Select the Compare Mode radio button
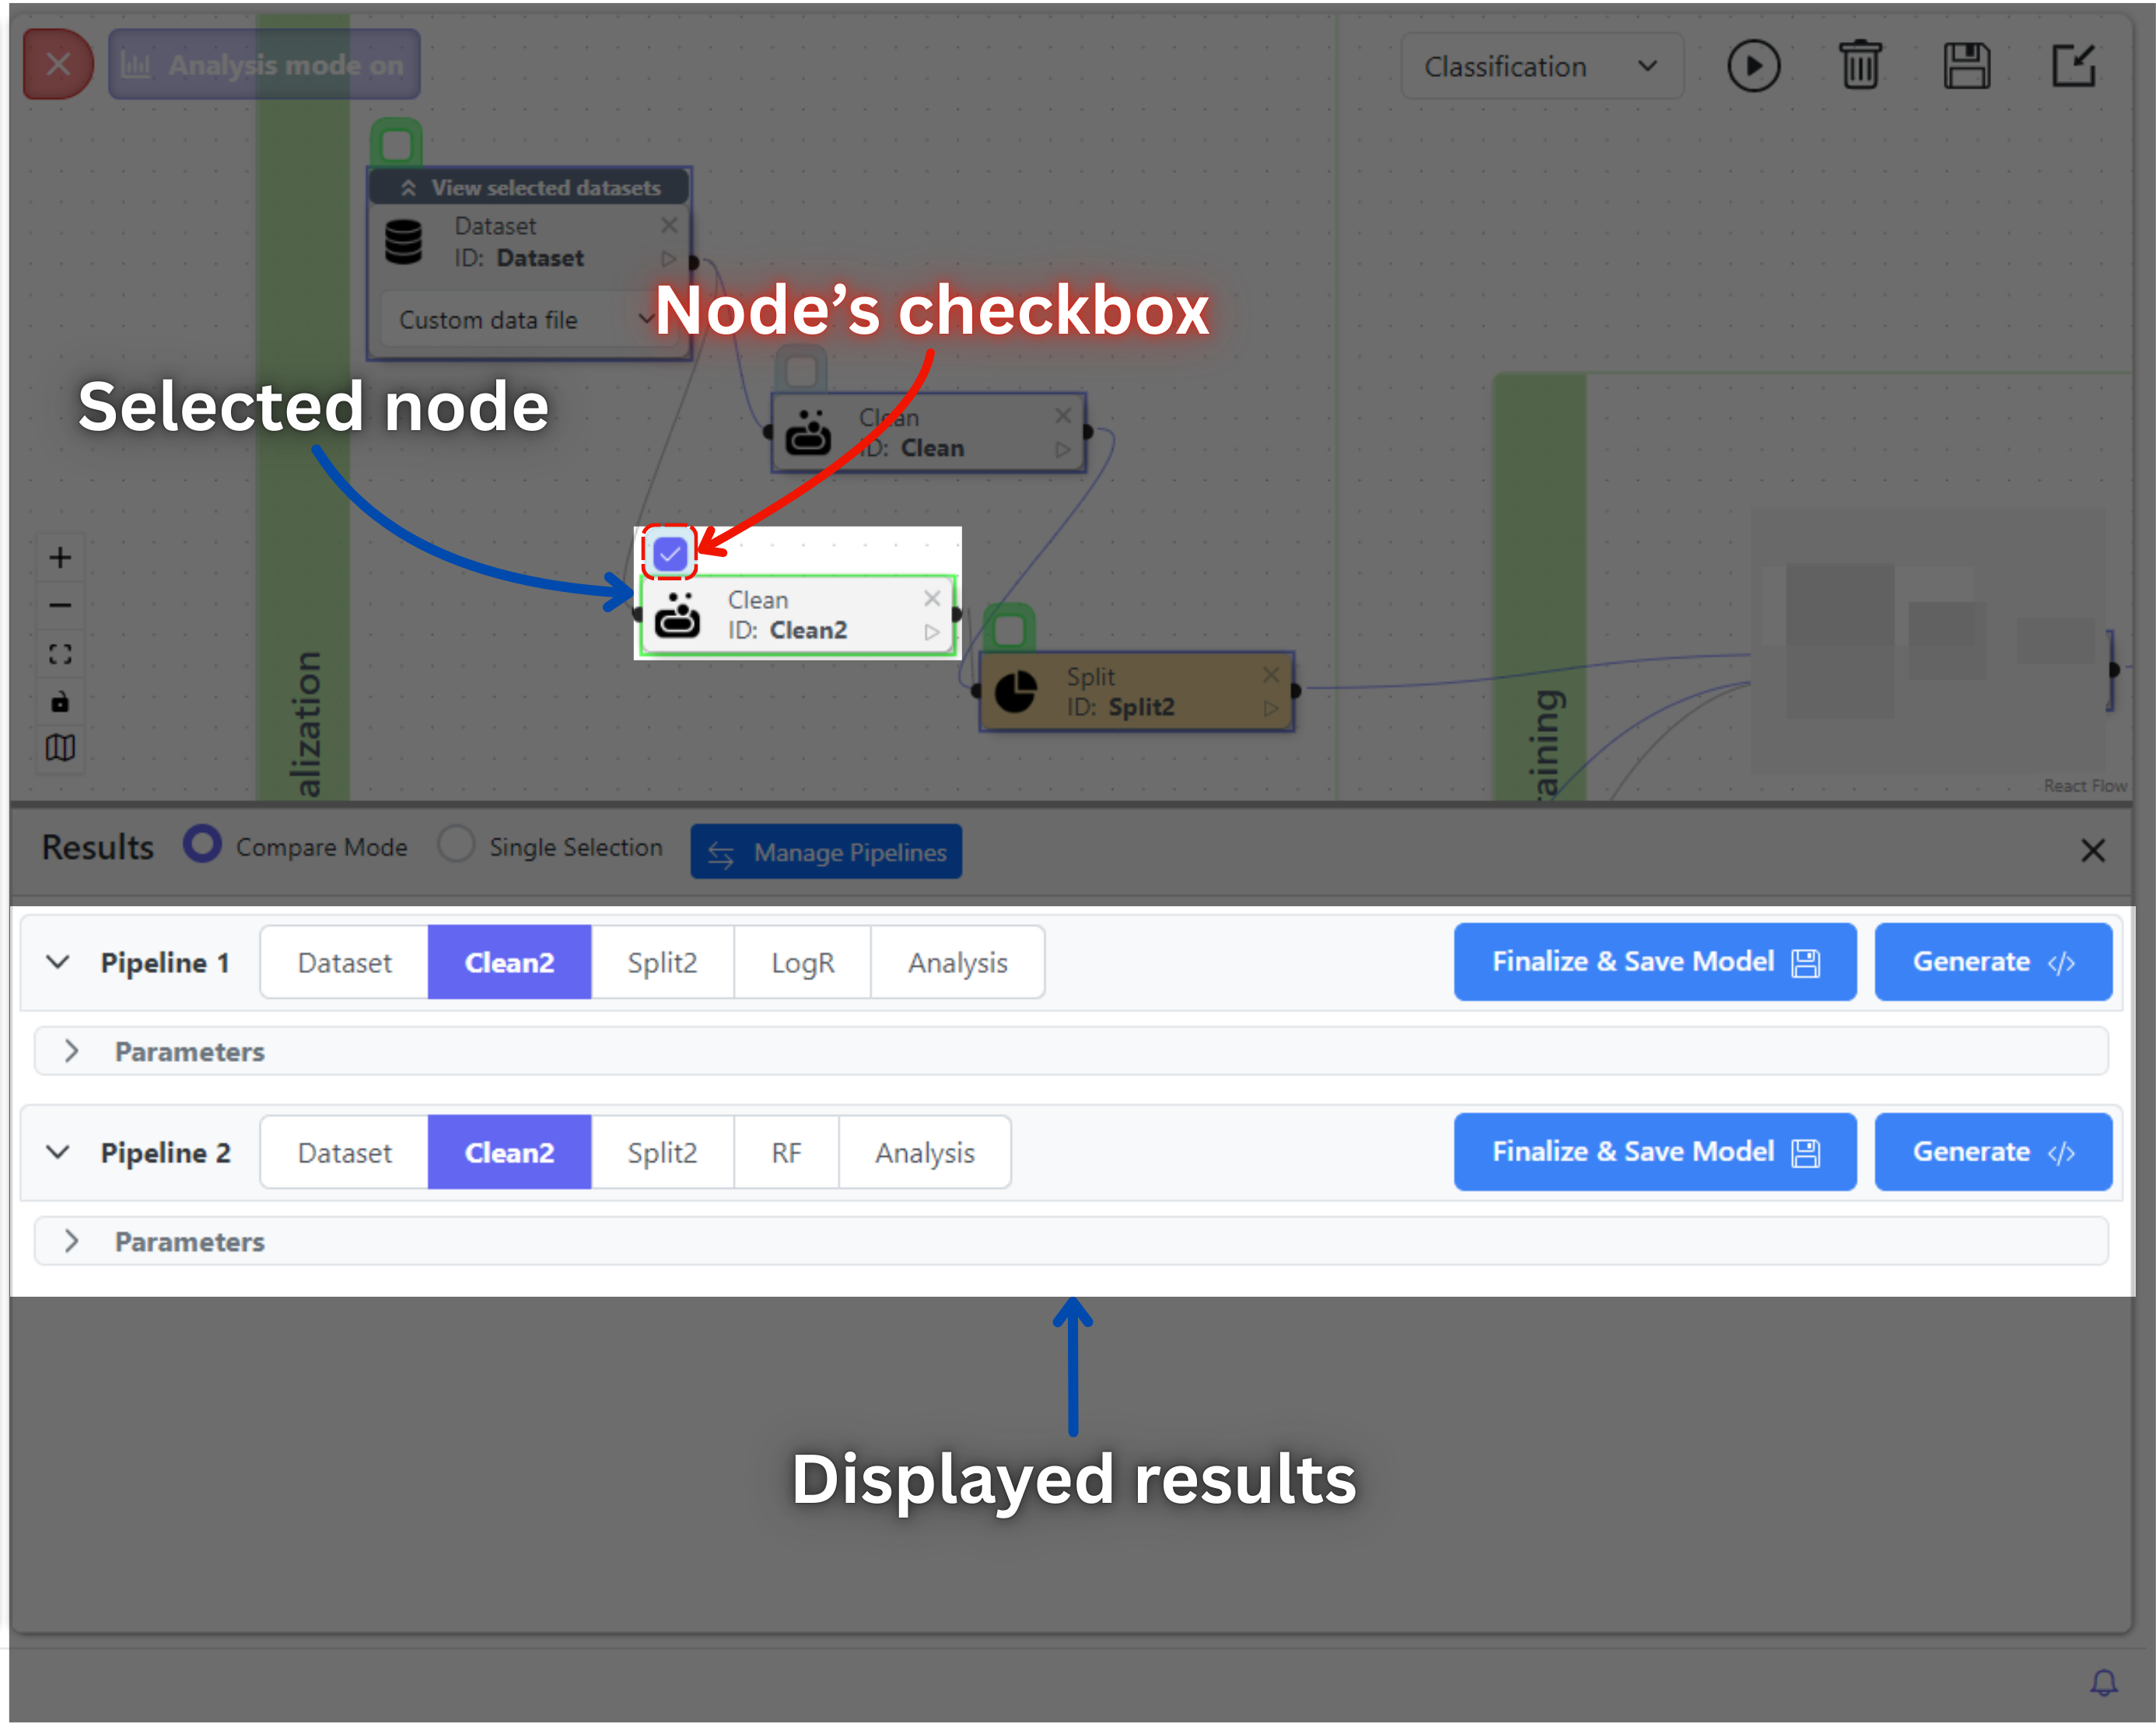This screenshot has height=1723, width=2156. (x=203, y=845)
